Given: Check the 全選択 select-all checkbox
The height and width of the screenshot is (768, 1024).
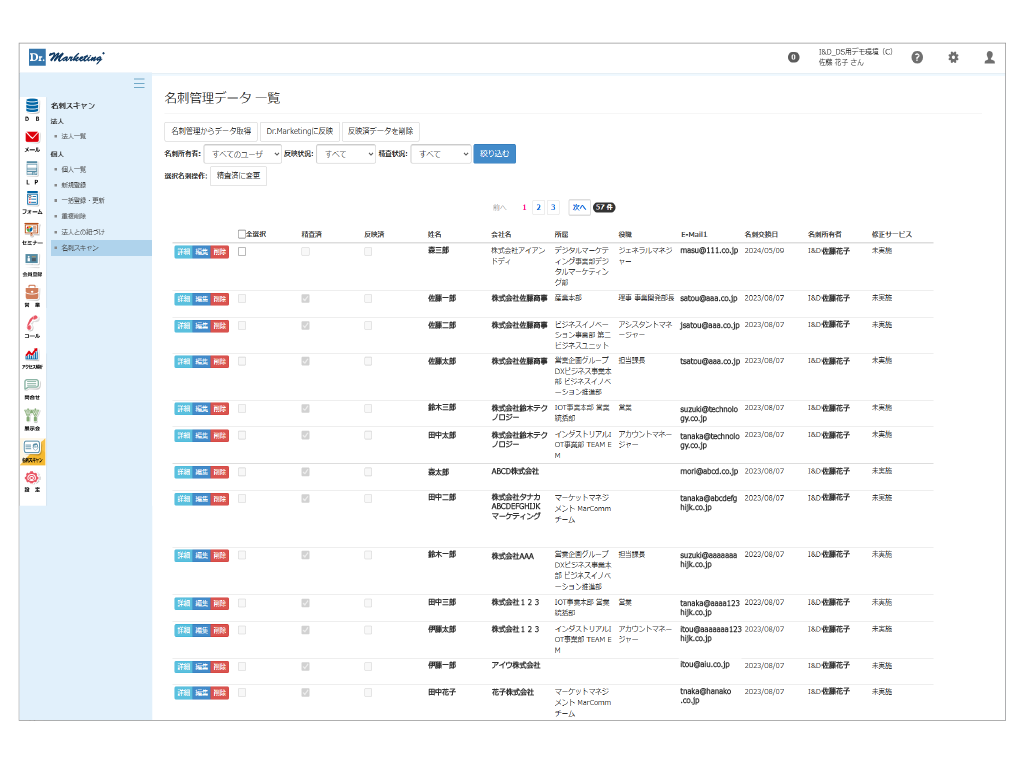Looking at the screenshot, I should [242, 234].
